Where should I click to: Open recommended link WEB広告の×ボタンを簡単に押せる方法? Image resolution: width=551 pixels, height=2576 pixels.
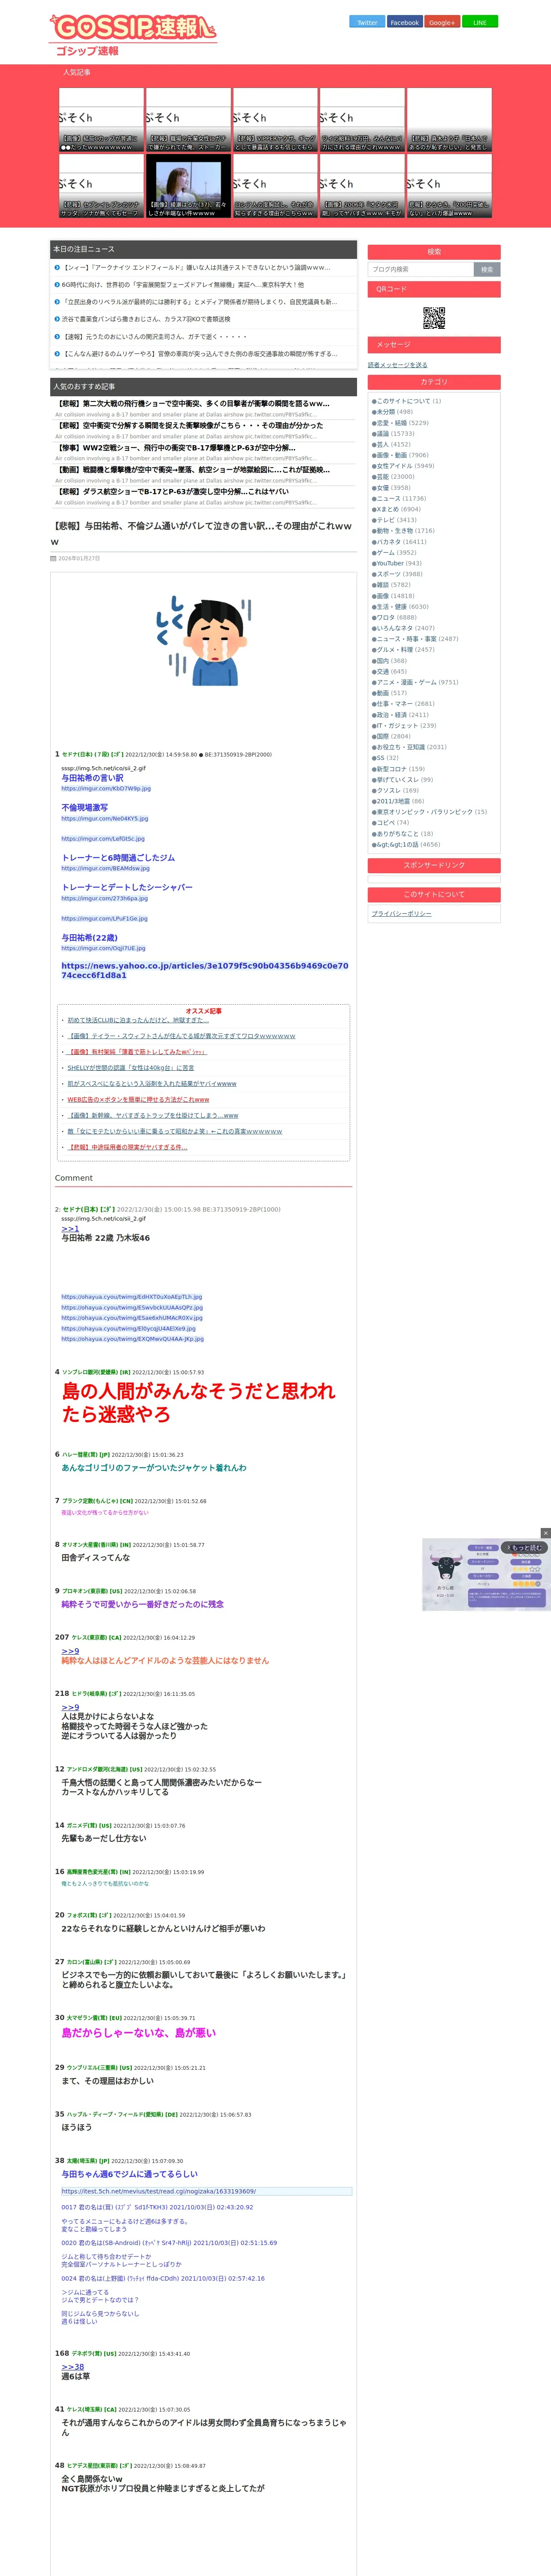[x=138, y=1100]
